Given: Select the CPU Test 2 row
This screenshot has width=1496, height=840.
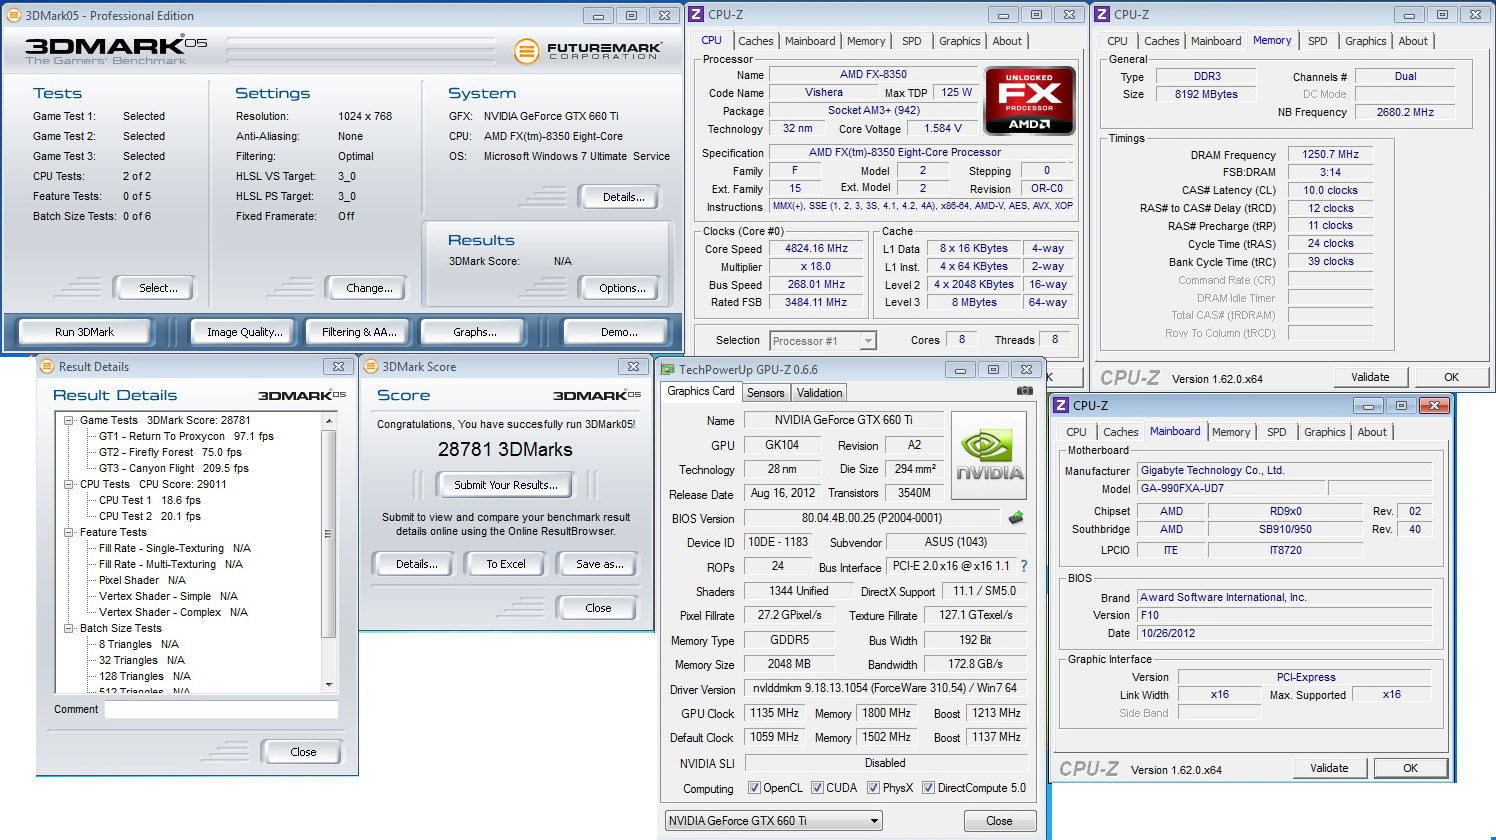Looking at the screenshot, I should 150,517.
